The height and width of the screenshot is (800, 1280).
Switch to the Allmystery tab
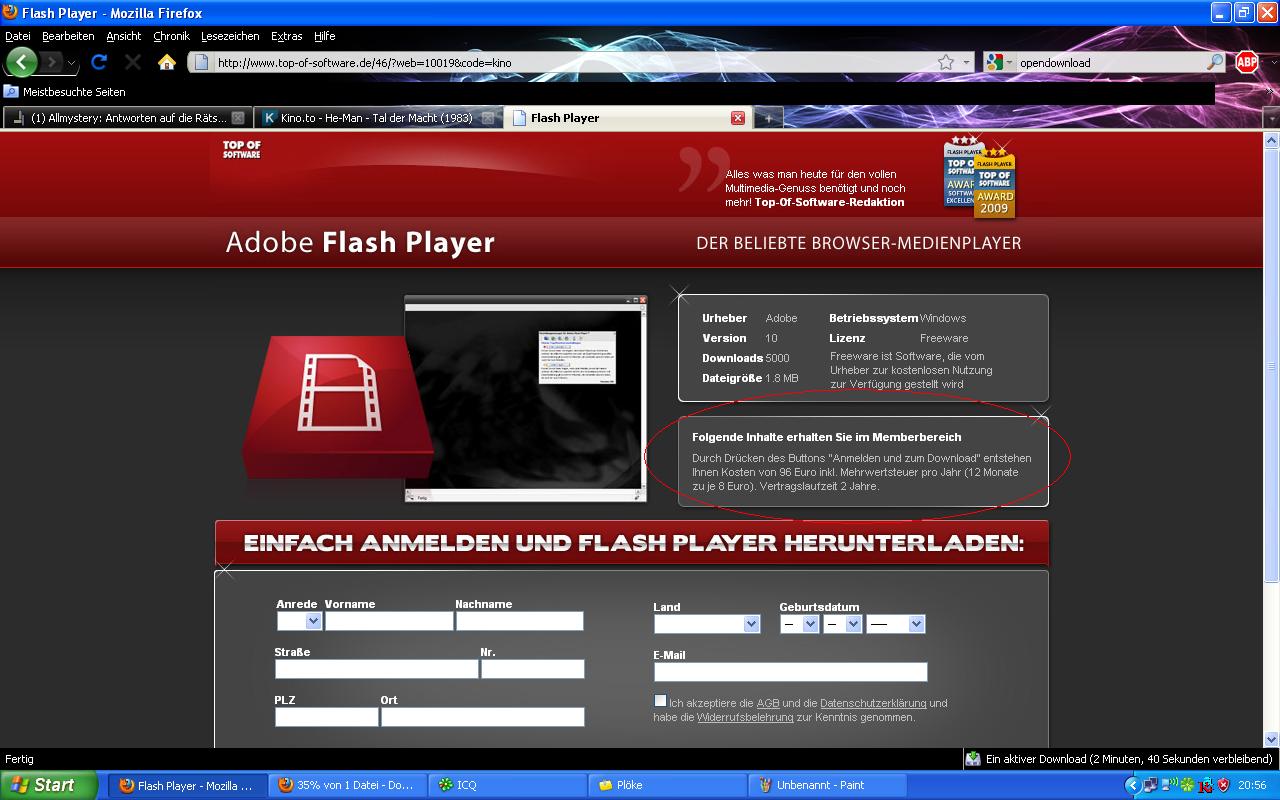(127, 118)
